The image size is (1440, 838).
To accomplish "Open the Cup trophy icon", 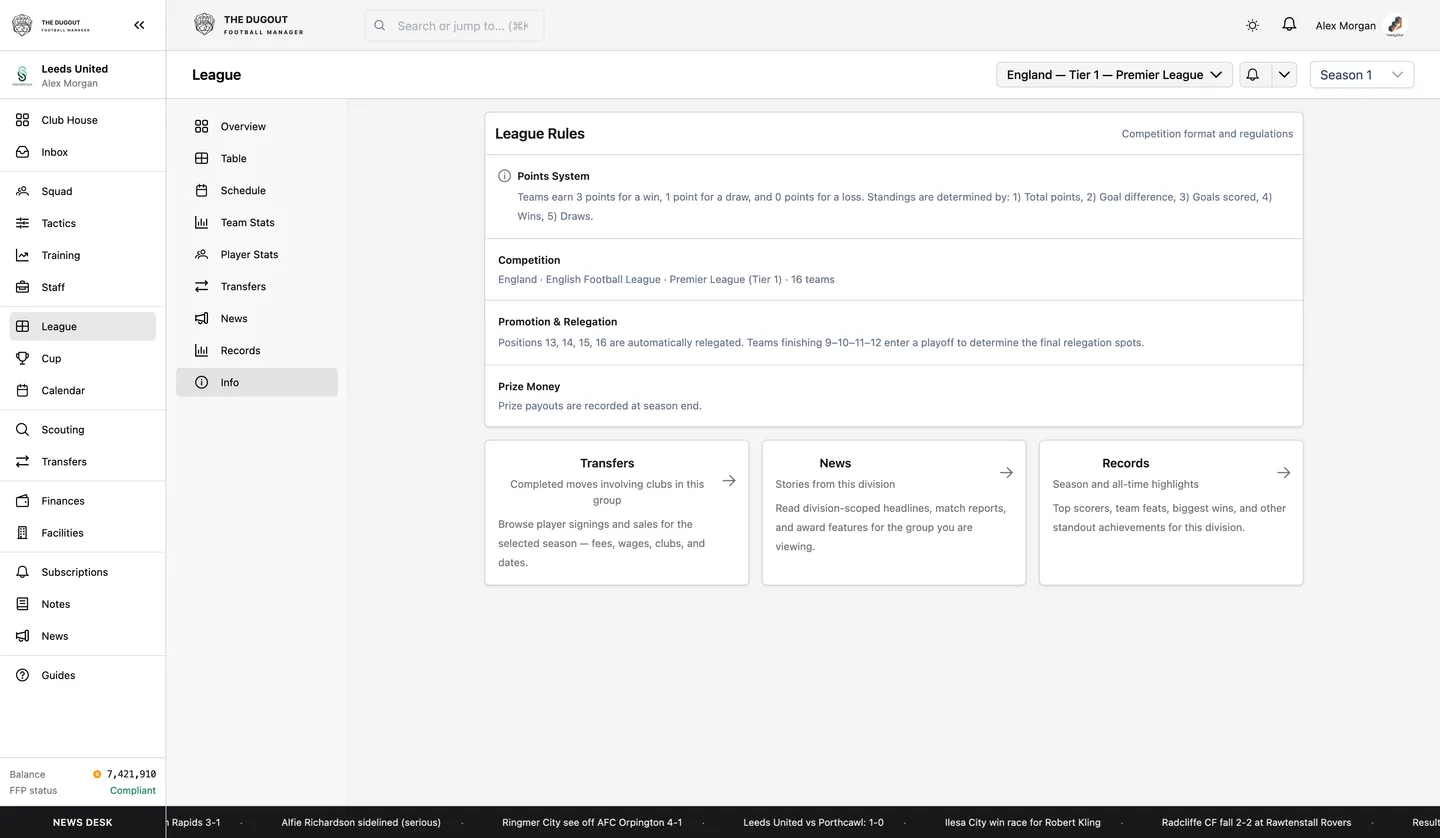I will [x=22, y=358].
